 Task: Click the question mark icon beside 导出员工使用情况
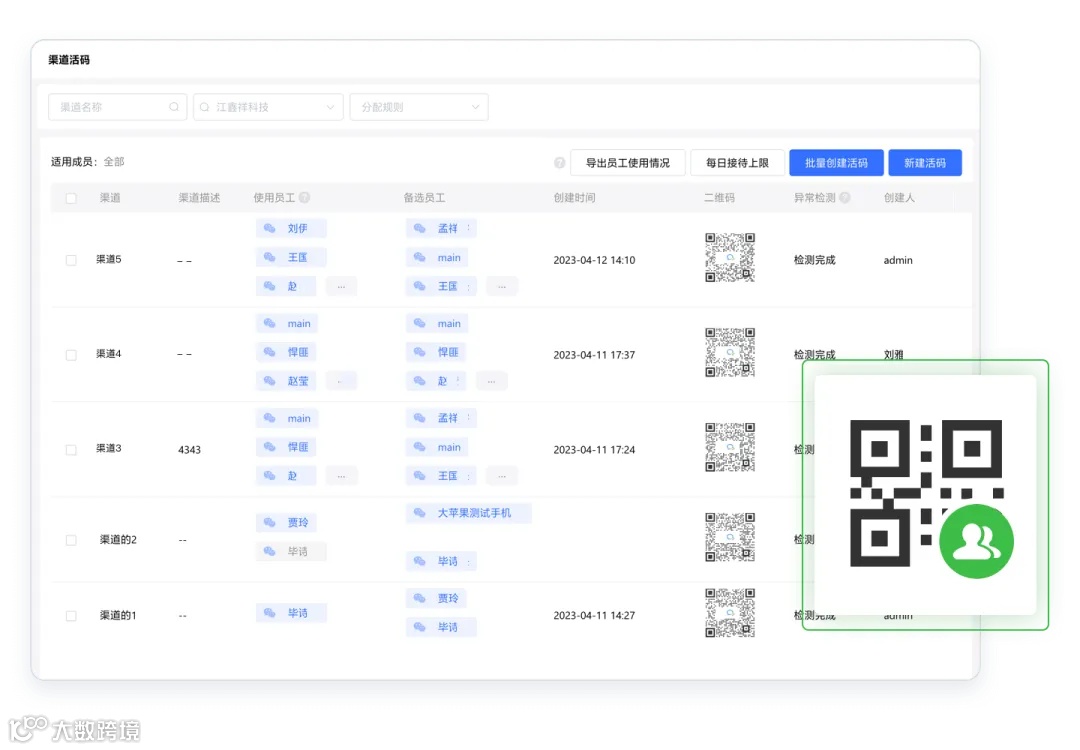click(x=559, y=163)
